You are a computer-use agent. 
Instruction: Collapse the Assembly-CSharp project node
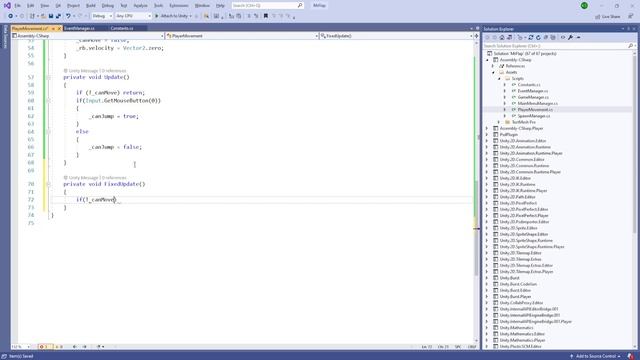point(487,60)
